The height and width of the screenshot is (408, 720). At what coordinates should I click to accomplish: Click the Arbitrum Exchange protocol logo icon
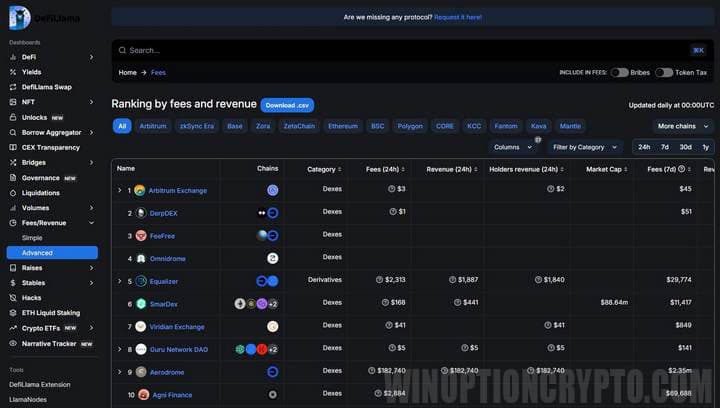[140, 189]
